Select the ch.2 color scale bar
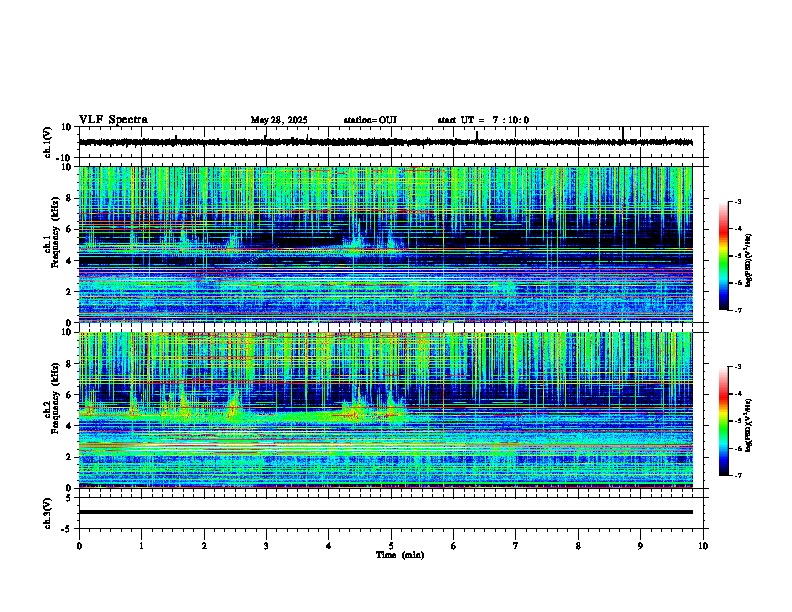 (724, 421)
